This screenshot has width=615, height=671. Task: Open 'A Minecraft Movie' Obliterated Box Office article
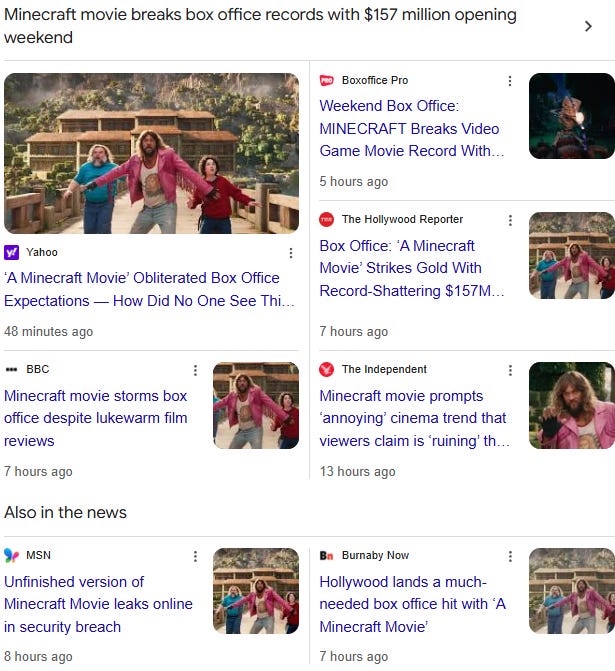point(149,289)
